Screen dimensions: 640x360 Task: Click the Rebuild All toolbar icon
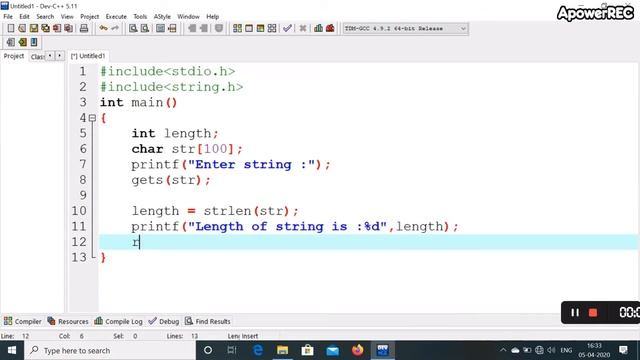pyautogui.click(x=272, y=28)
